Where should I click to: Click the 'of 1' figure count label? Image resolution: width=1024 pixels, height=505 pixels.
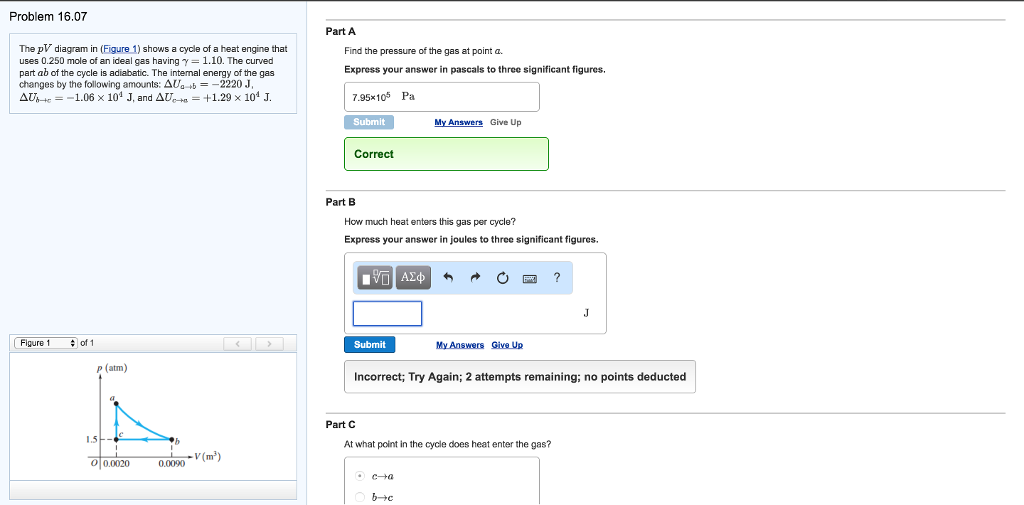click(x=88, y=343)
